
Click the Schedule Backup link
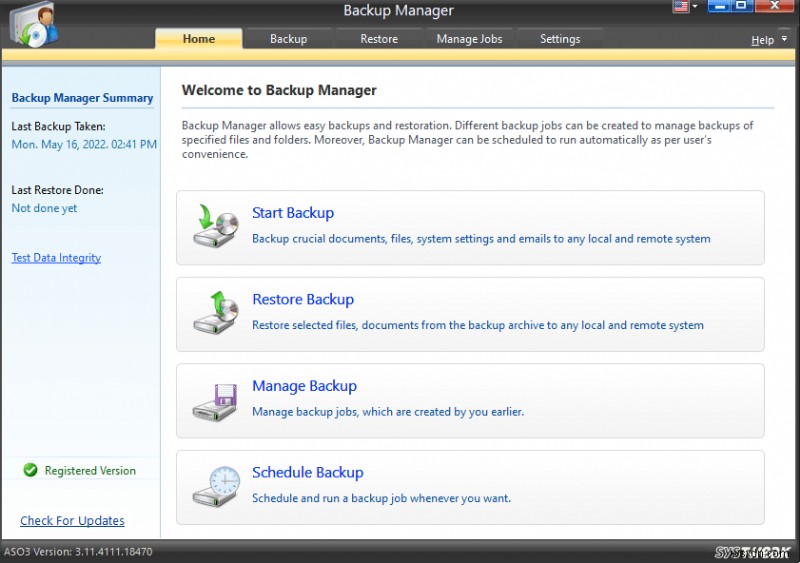pos(308,473)
